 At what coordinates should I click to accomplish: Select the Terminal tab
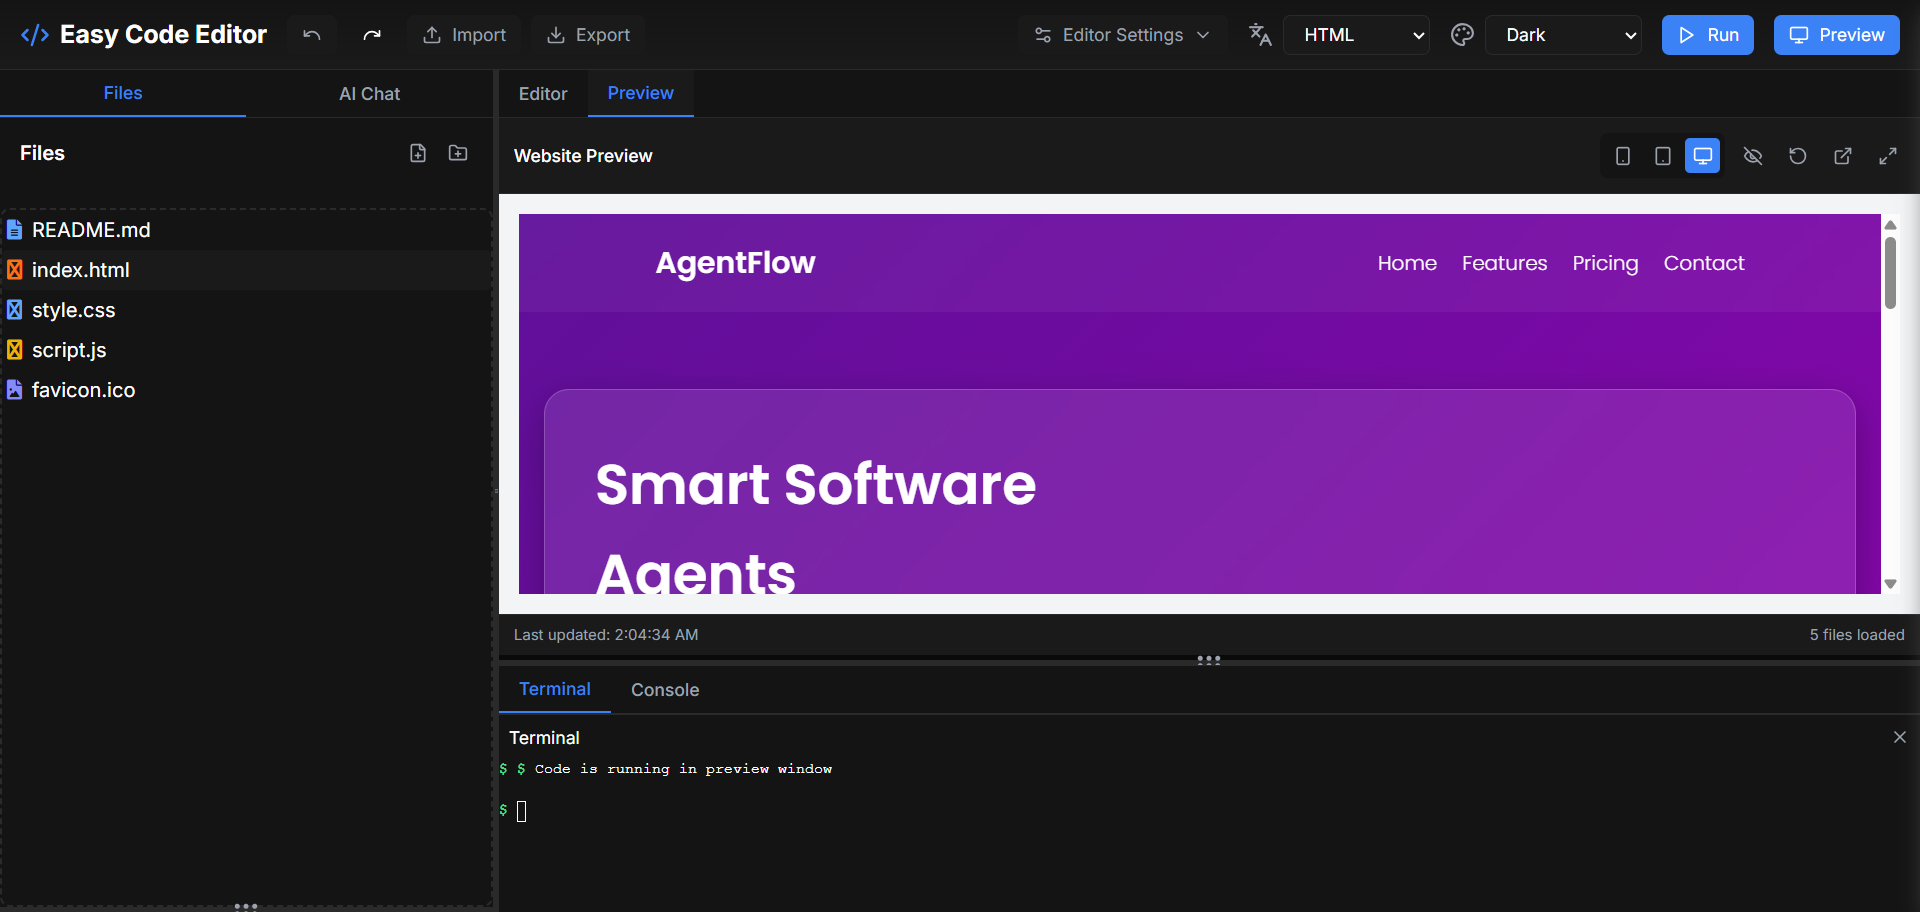pos(555,689)
